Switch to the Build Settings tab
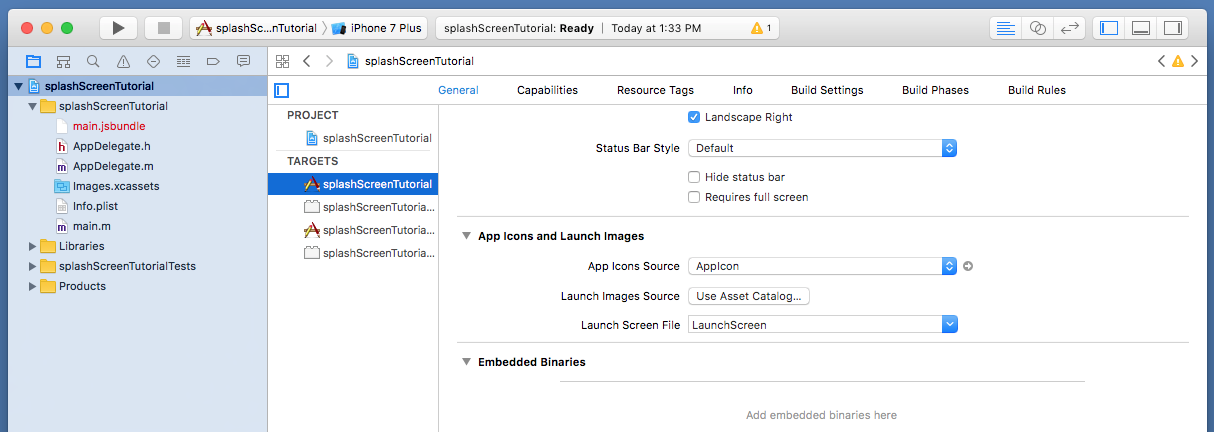The height and width of the screenshot is (432, 1214). tap(826, 90)
